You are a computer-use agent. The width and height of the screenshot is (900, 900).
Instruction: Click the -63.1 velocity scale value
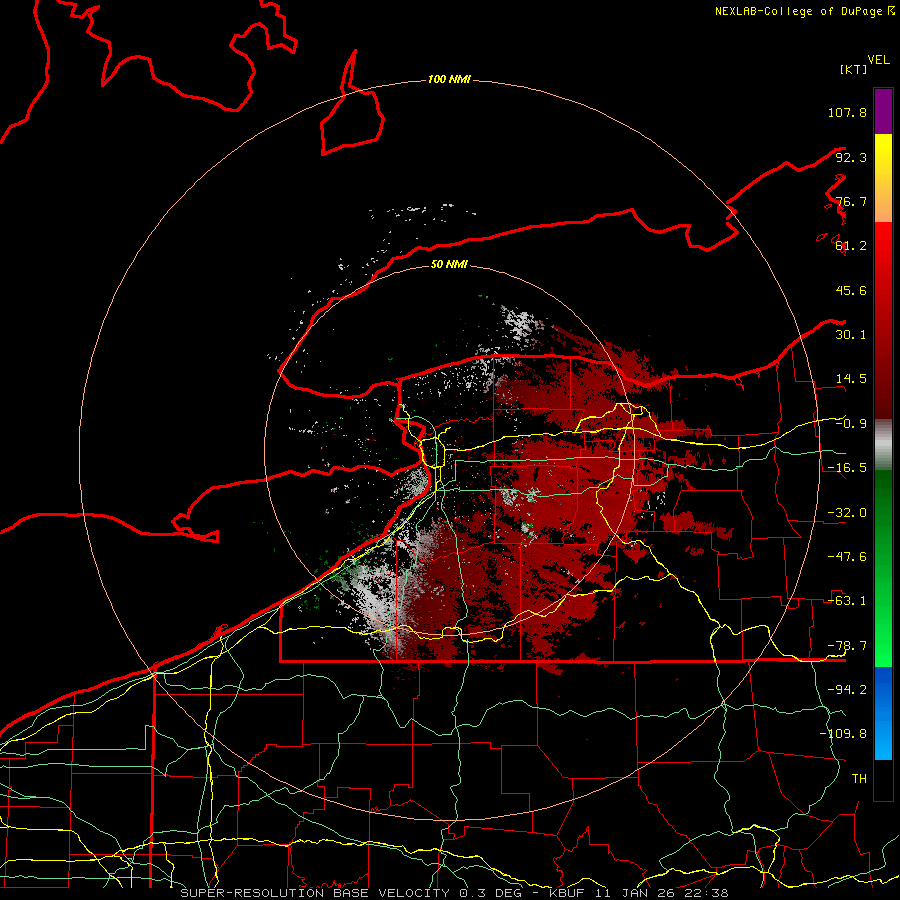[x=847, y=601]
